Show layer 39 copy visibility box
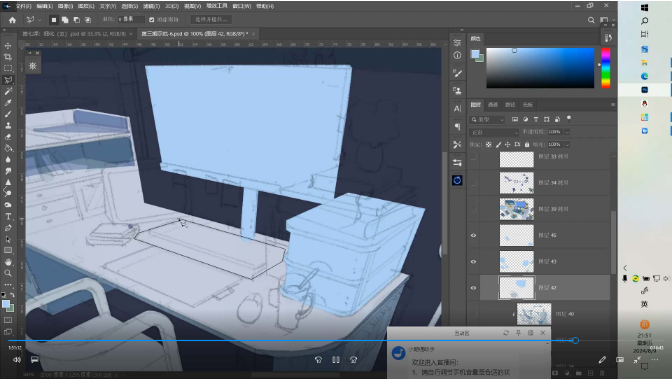Screen dimensions: 672x379 click(x=473, y=209)
